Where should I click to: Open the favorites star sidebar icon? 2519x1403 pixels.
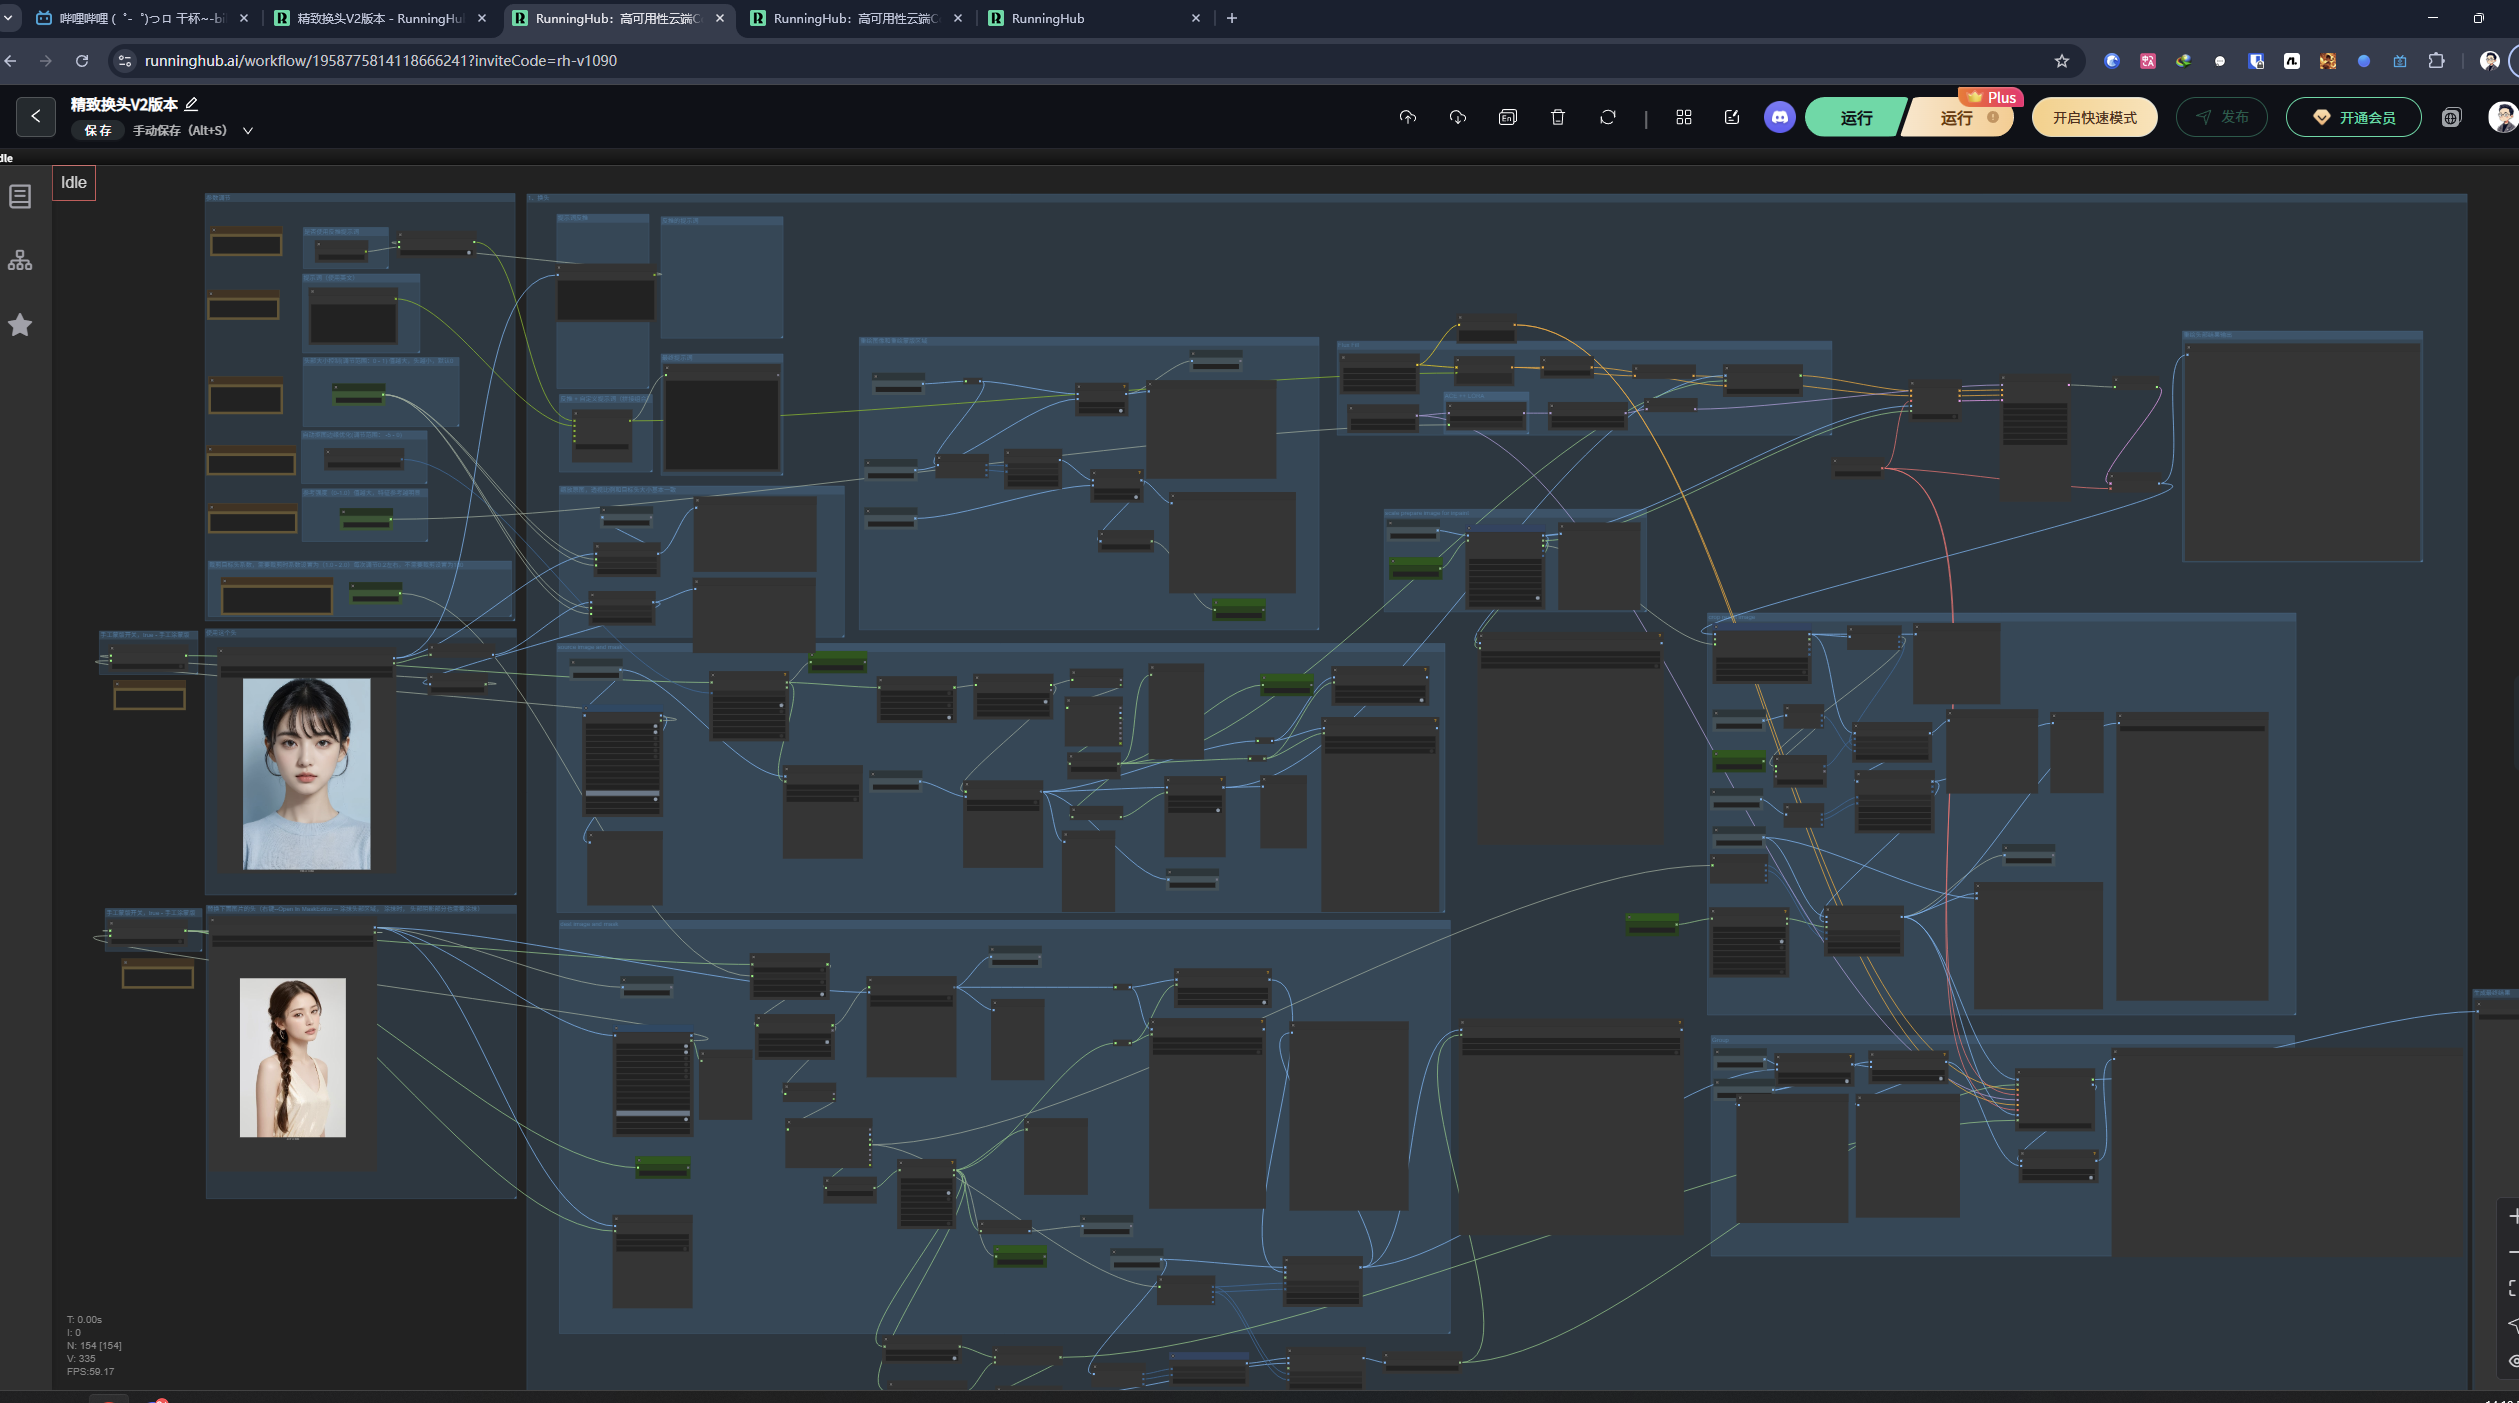pos(20,325)
